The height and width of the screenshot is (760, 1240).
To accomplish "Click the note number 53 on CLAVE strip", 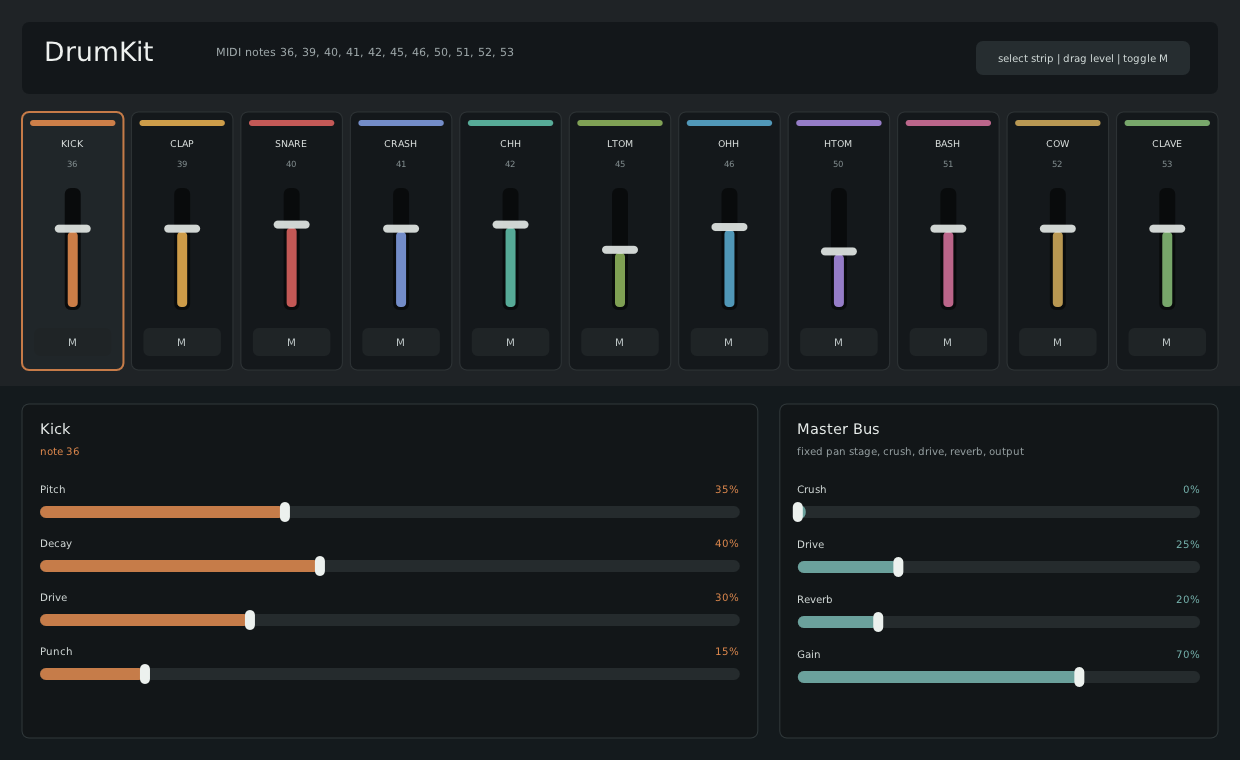I will click(x=1167, y=164).
